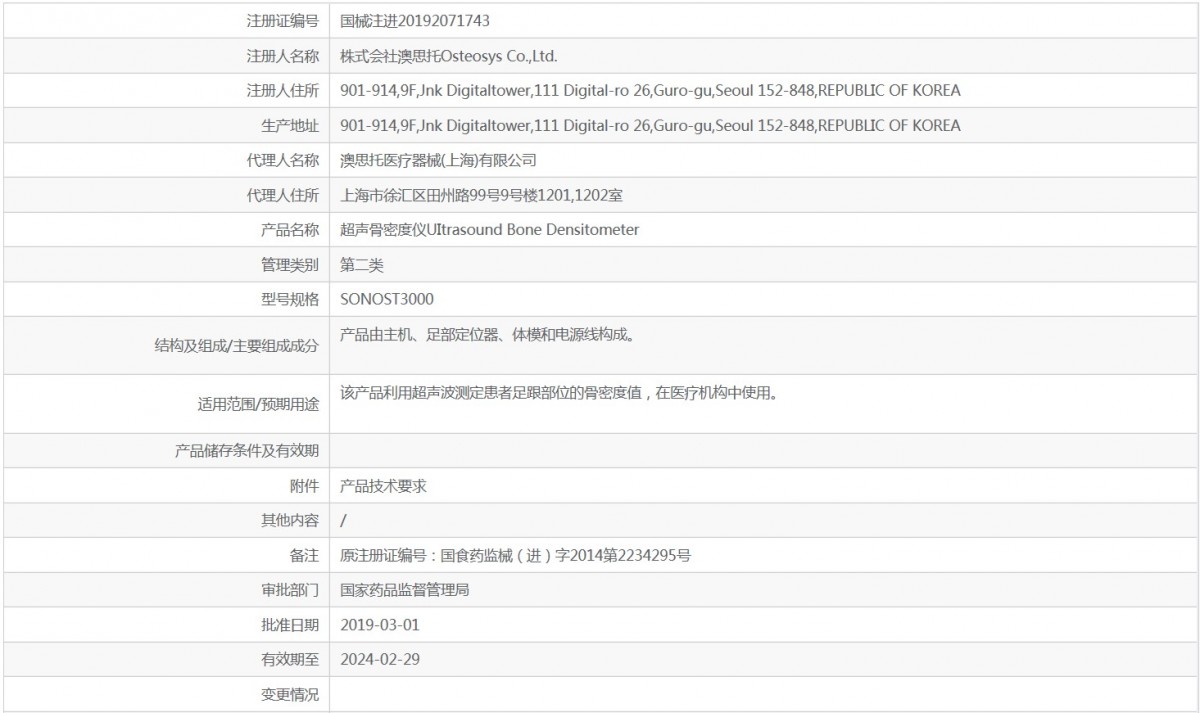
Task: Select model value SONOST3000
Action: tap(387, 299)
